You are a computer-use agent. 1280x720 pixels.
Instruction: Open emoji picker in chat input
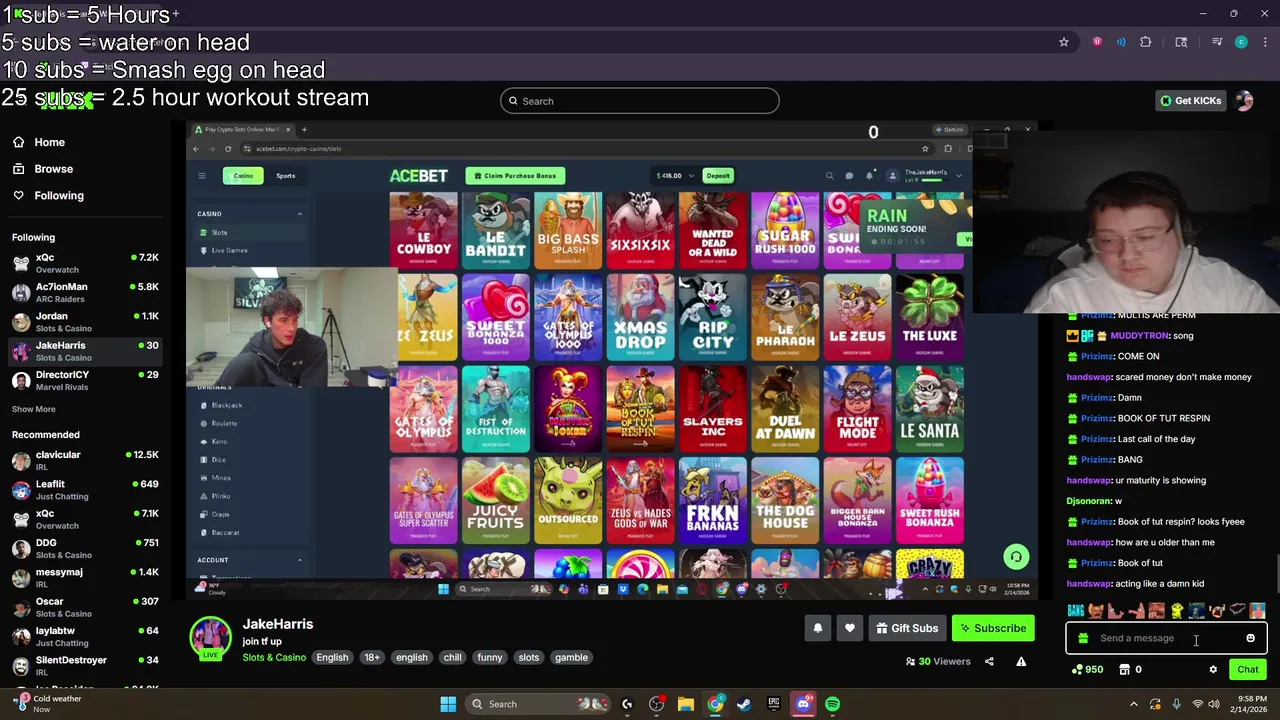(1250, 638)
